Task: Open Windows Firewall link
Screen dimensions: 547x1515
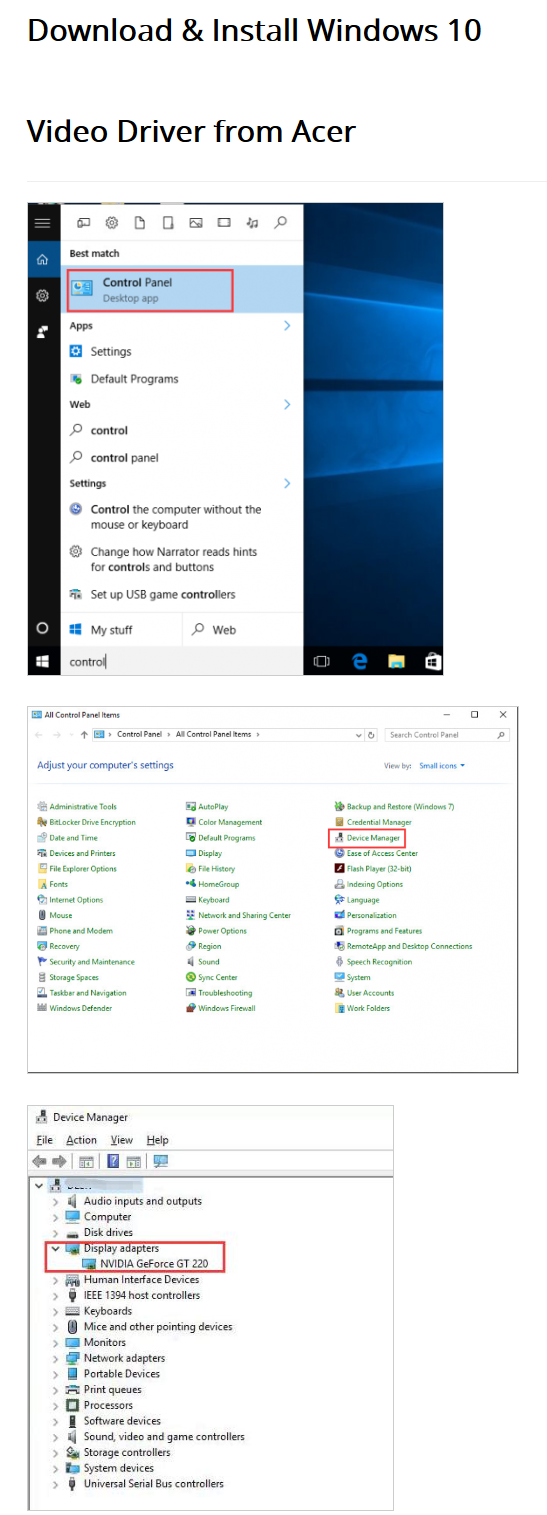Action: (x=220, y=1008)
